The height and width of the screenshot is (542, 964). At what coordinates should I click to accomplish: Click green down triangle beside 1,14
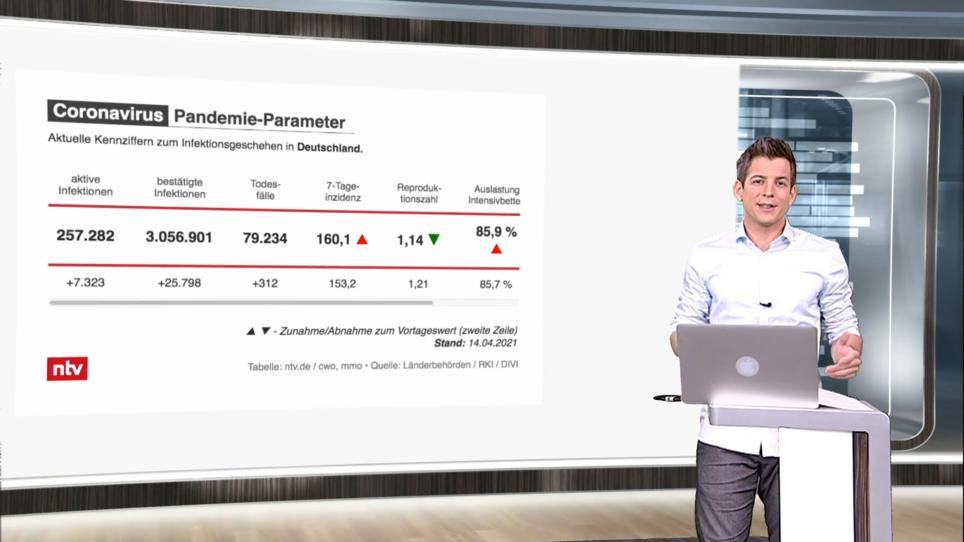coord(433,239)
